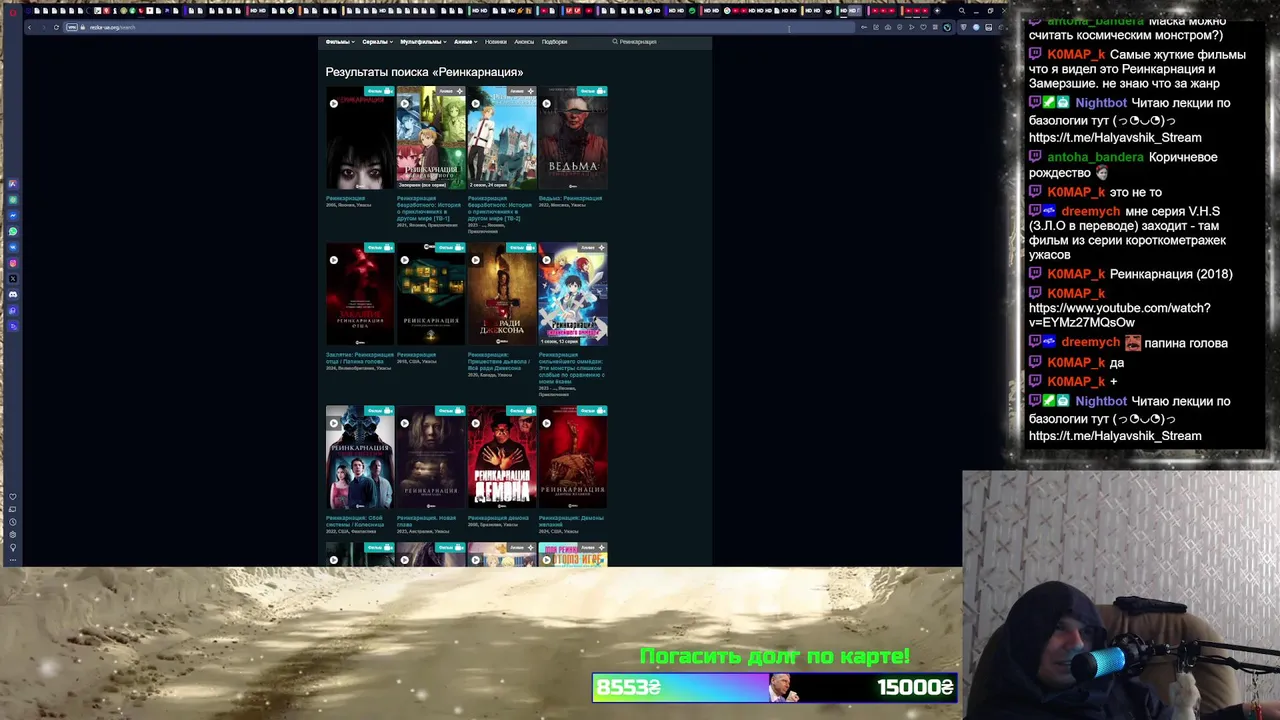Viewport: 1280px width, 720px height.
Task: Click the "1 сезон, 13 серия" label
Action: click(560, 341)
